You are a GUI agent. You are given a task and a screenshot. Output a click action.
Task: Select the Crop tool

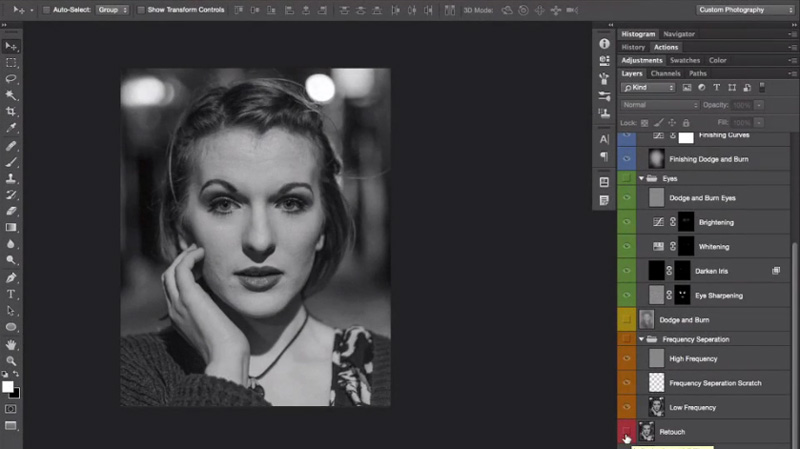11,112
